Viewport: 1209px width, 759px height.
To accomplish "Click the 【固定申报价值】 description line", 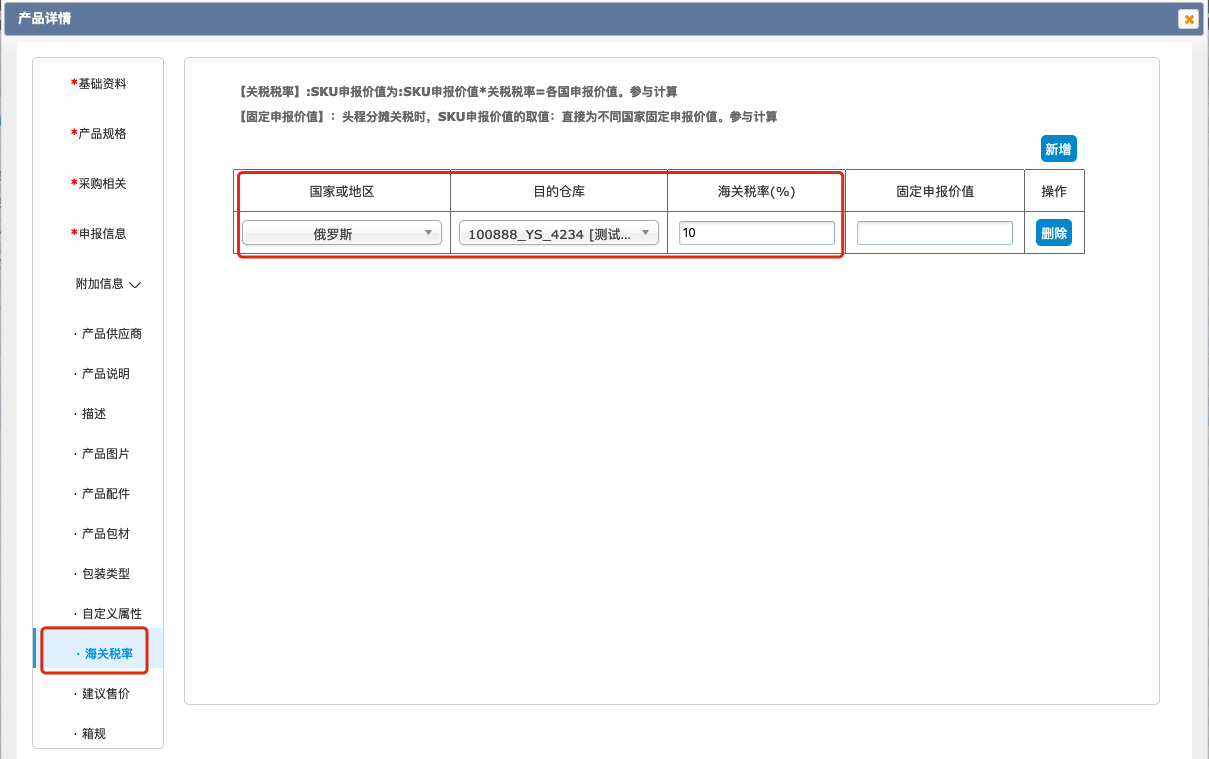I will pos(507,117).
